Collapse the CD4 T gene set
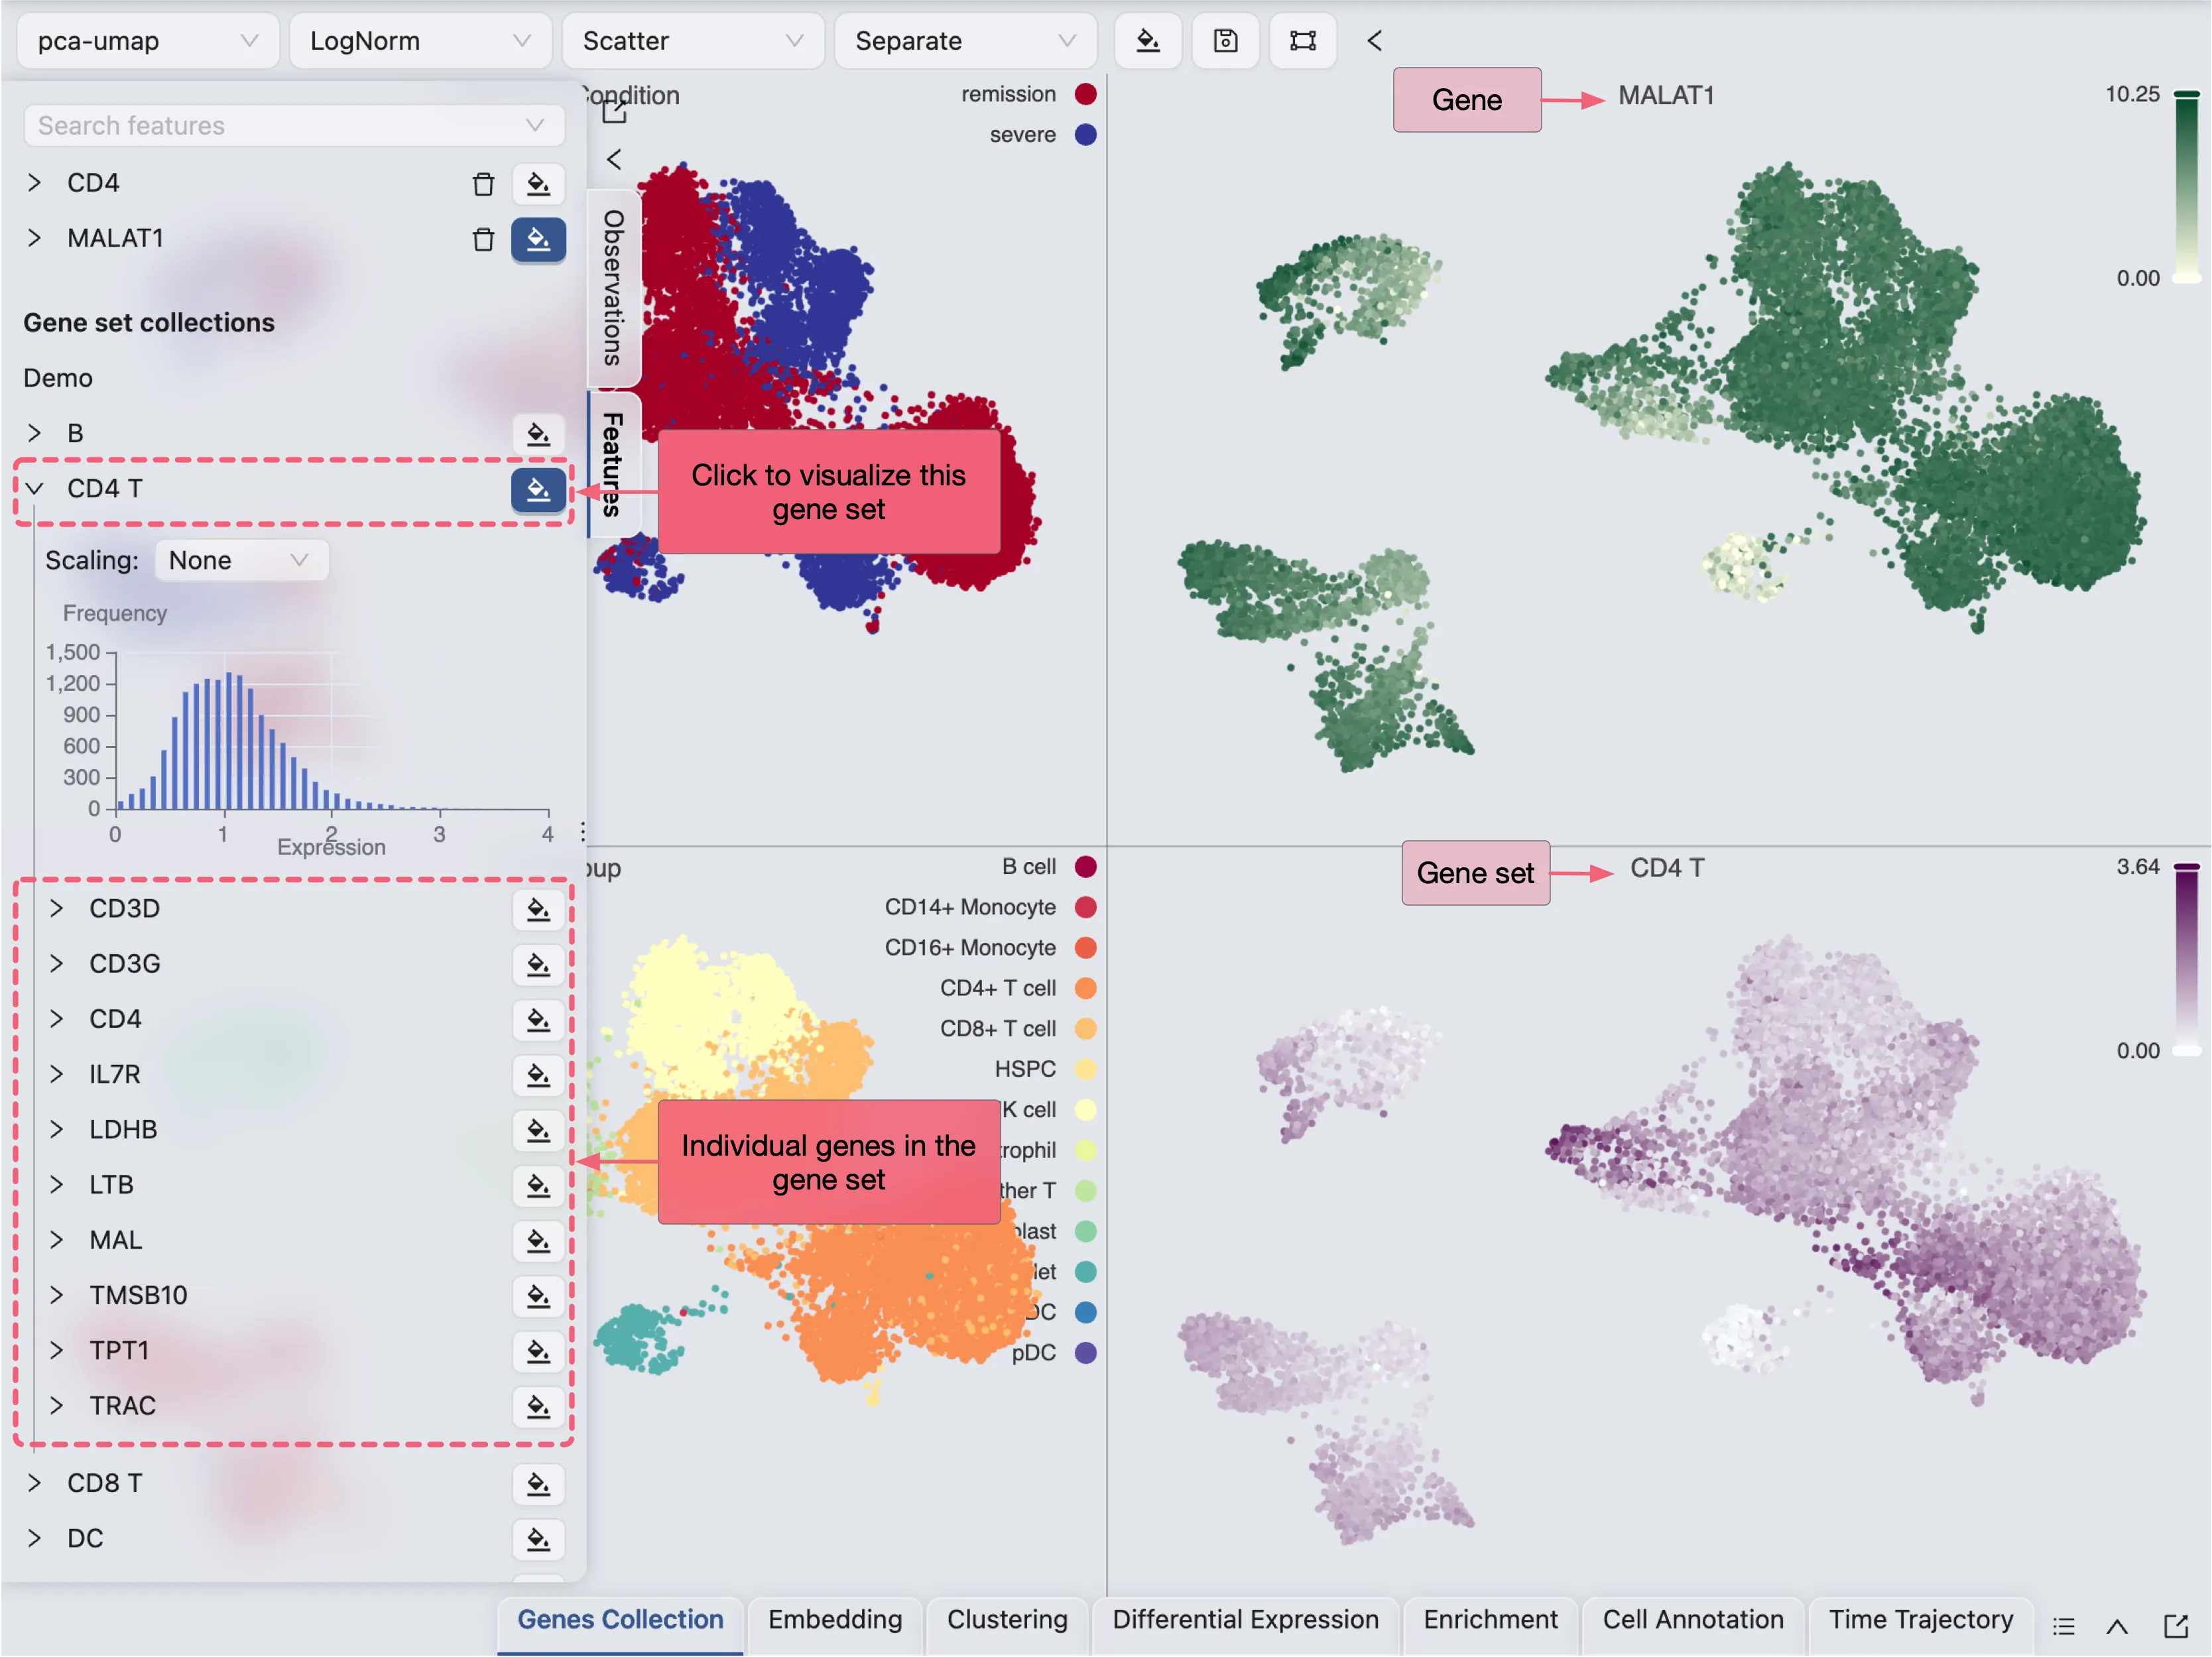Viewport: 2212px width, 1657px height. (x=35, y=489)
